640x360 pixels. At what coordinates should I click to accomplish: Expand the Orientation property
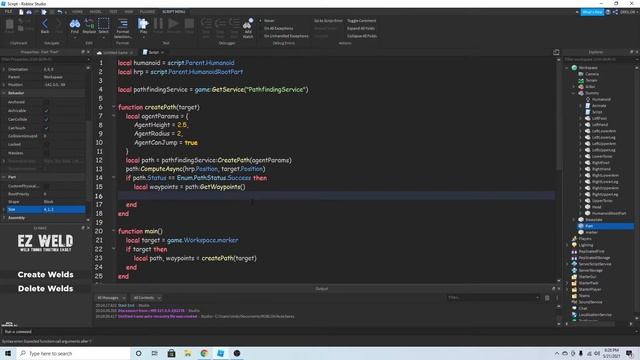pyautogui.click(x=4, y=69)
